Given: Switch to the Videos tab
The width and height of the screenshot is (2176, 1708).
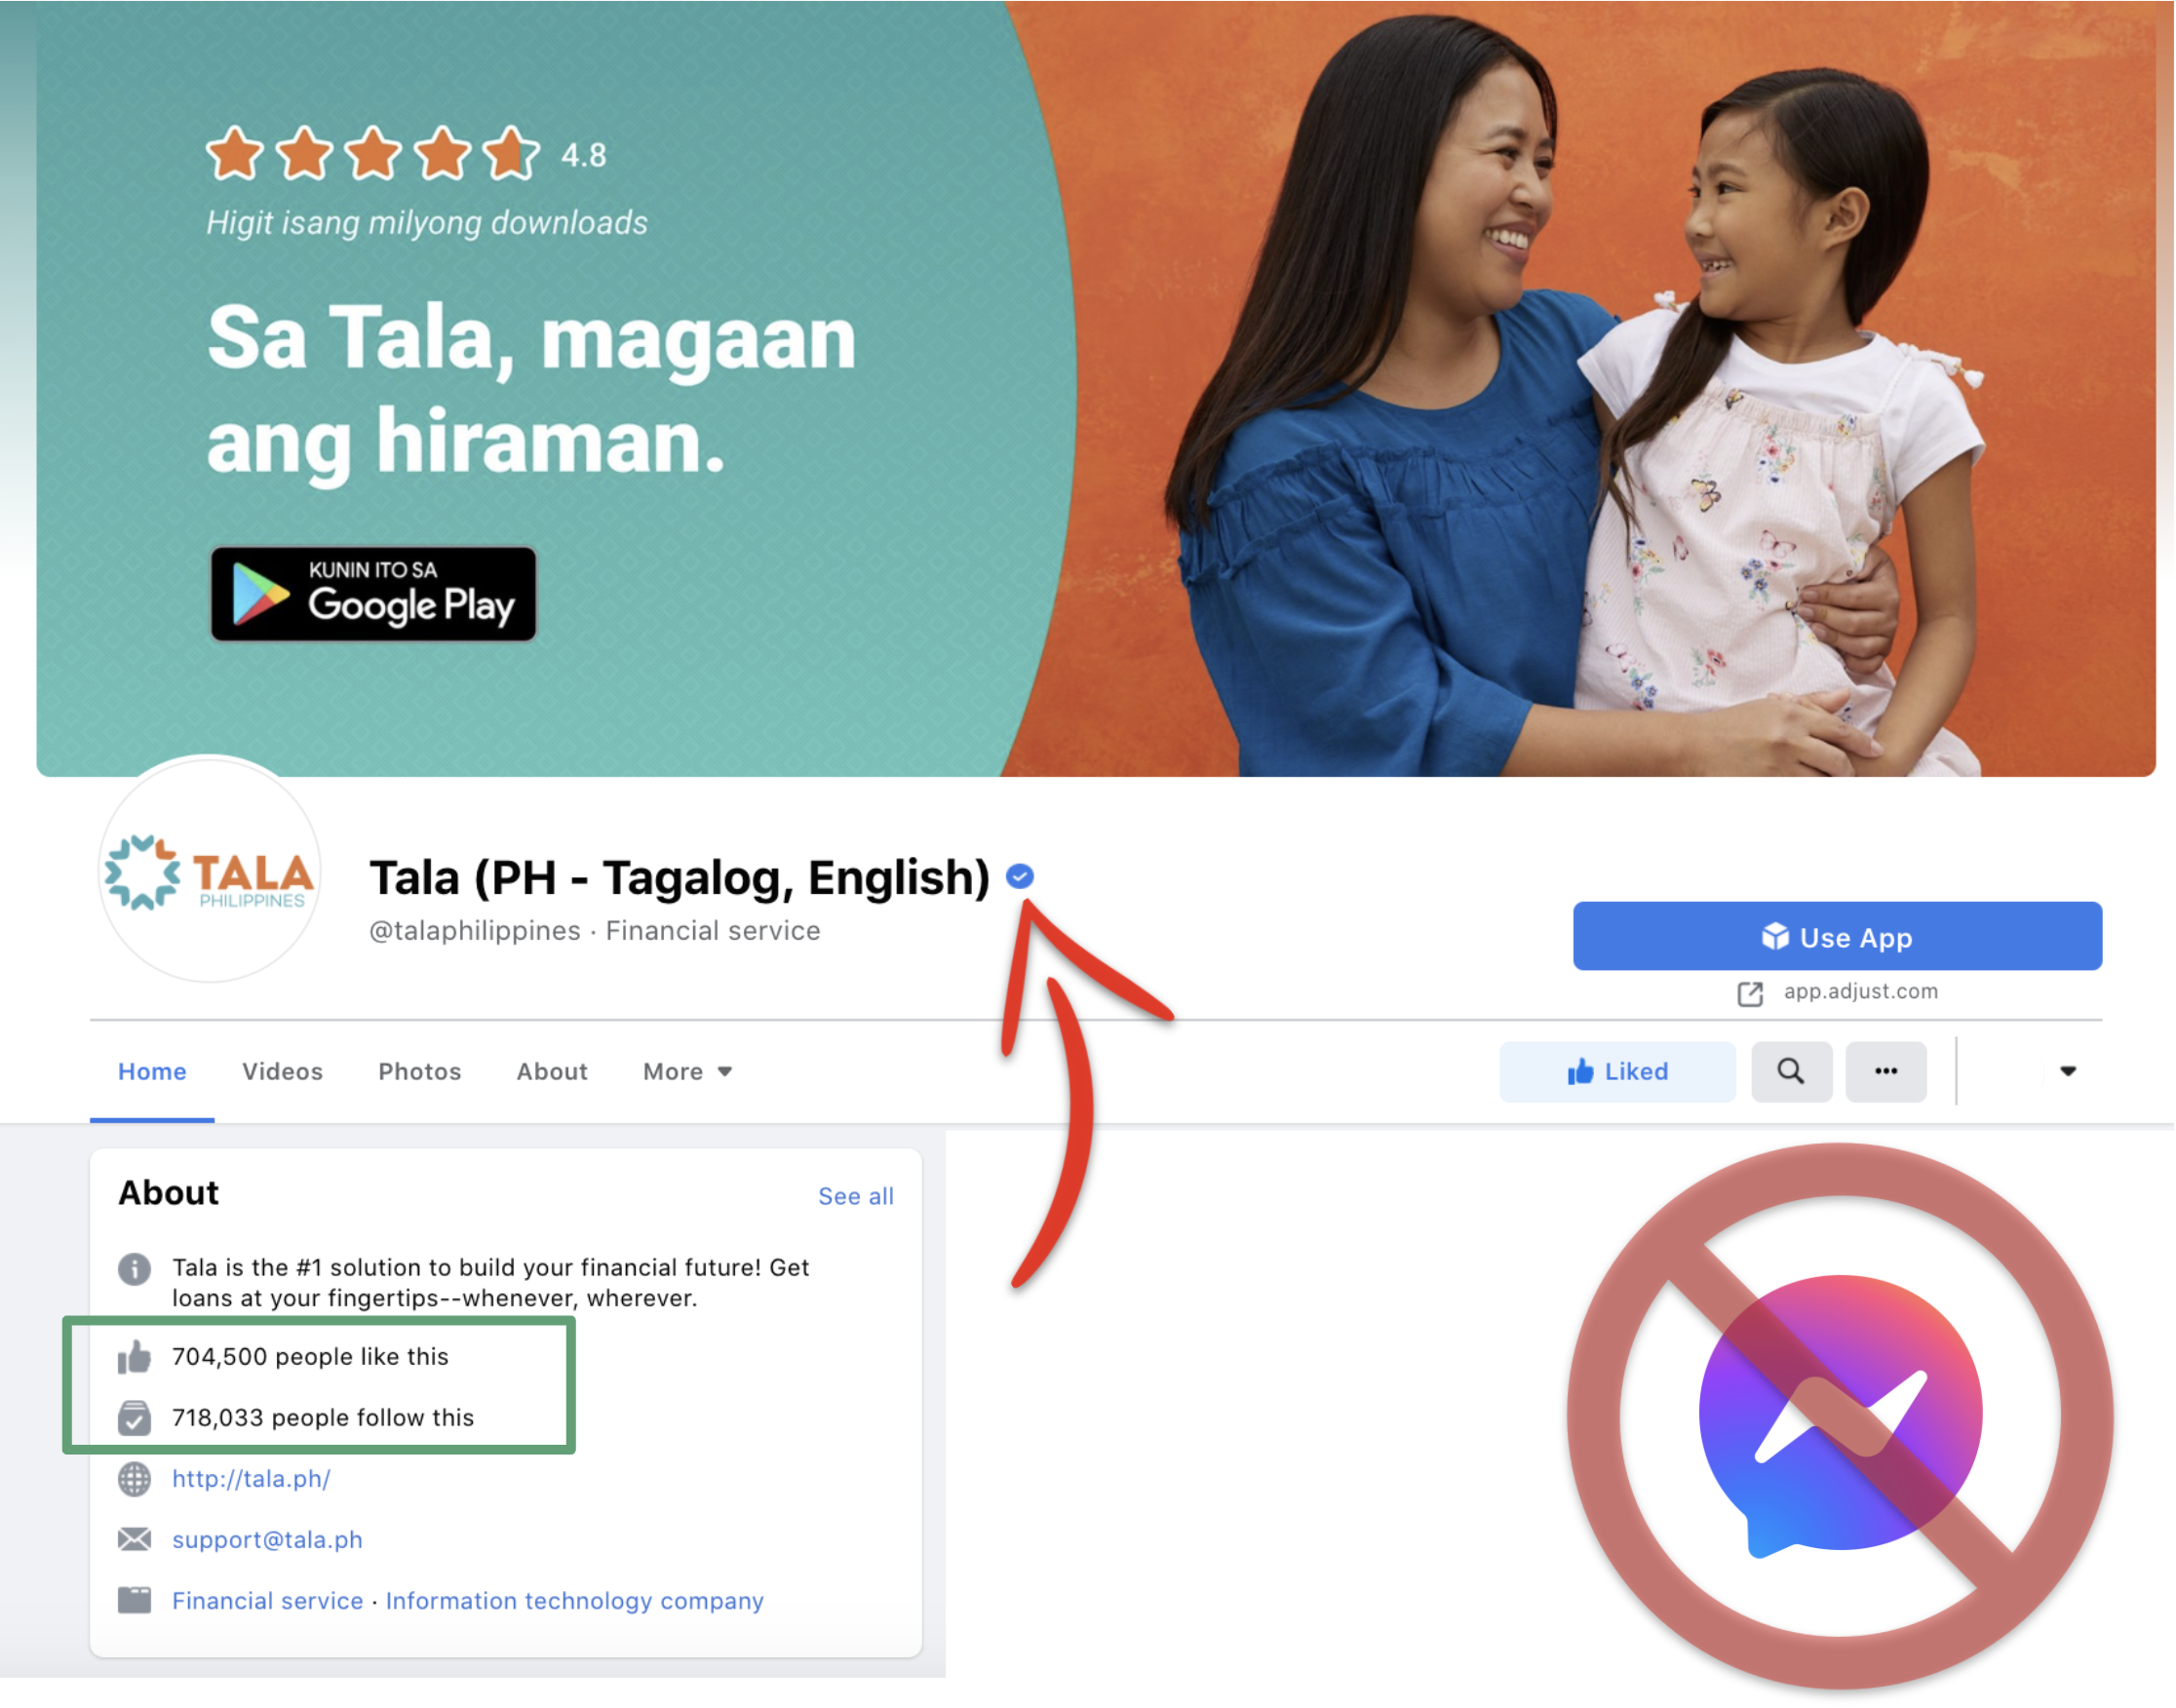Looking at the screenshot, I should (x=283, y=1072).
